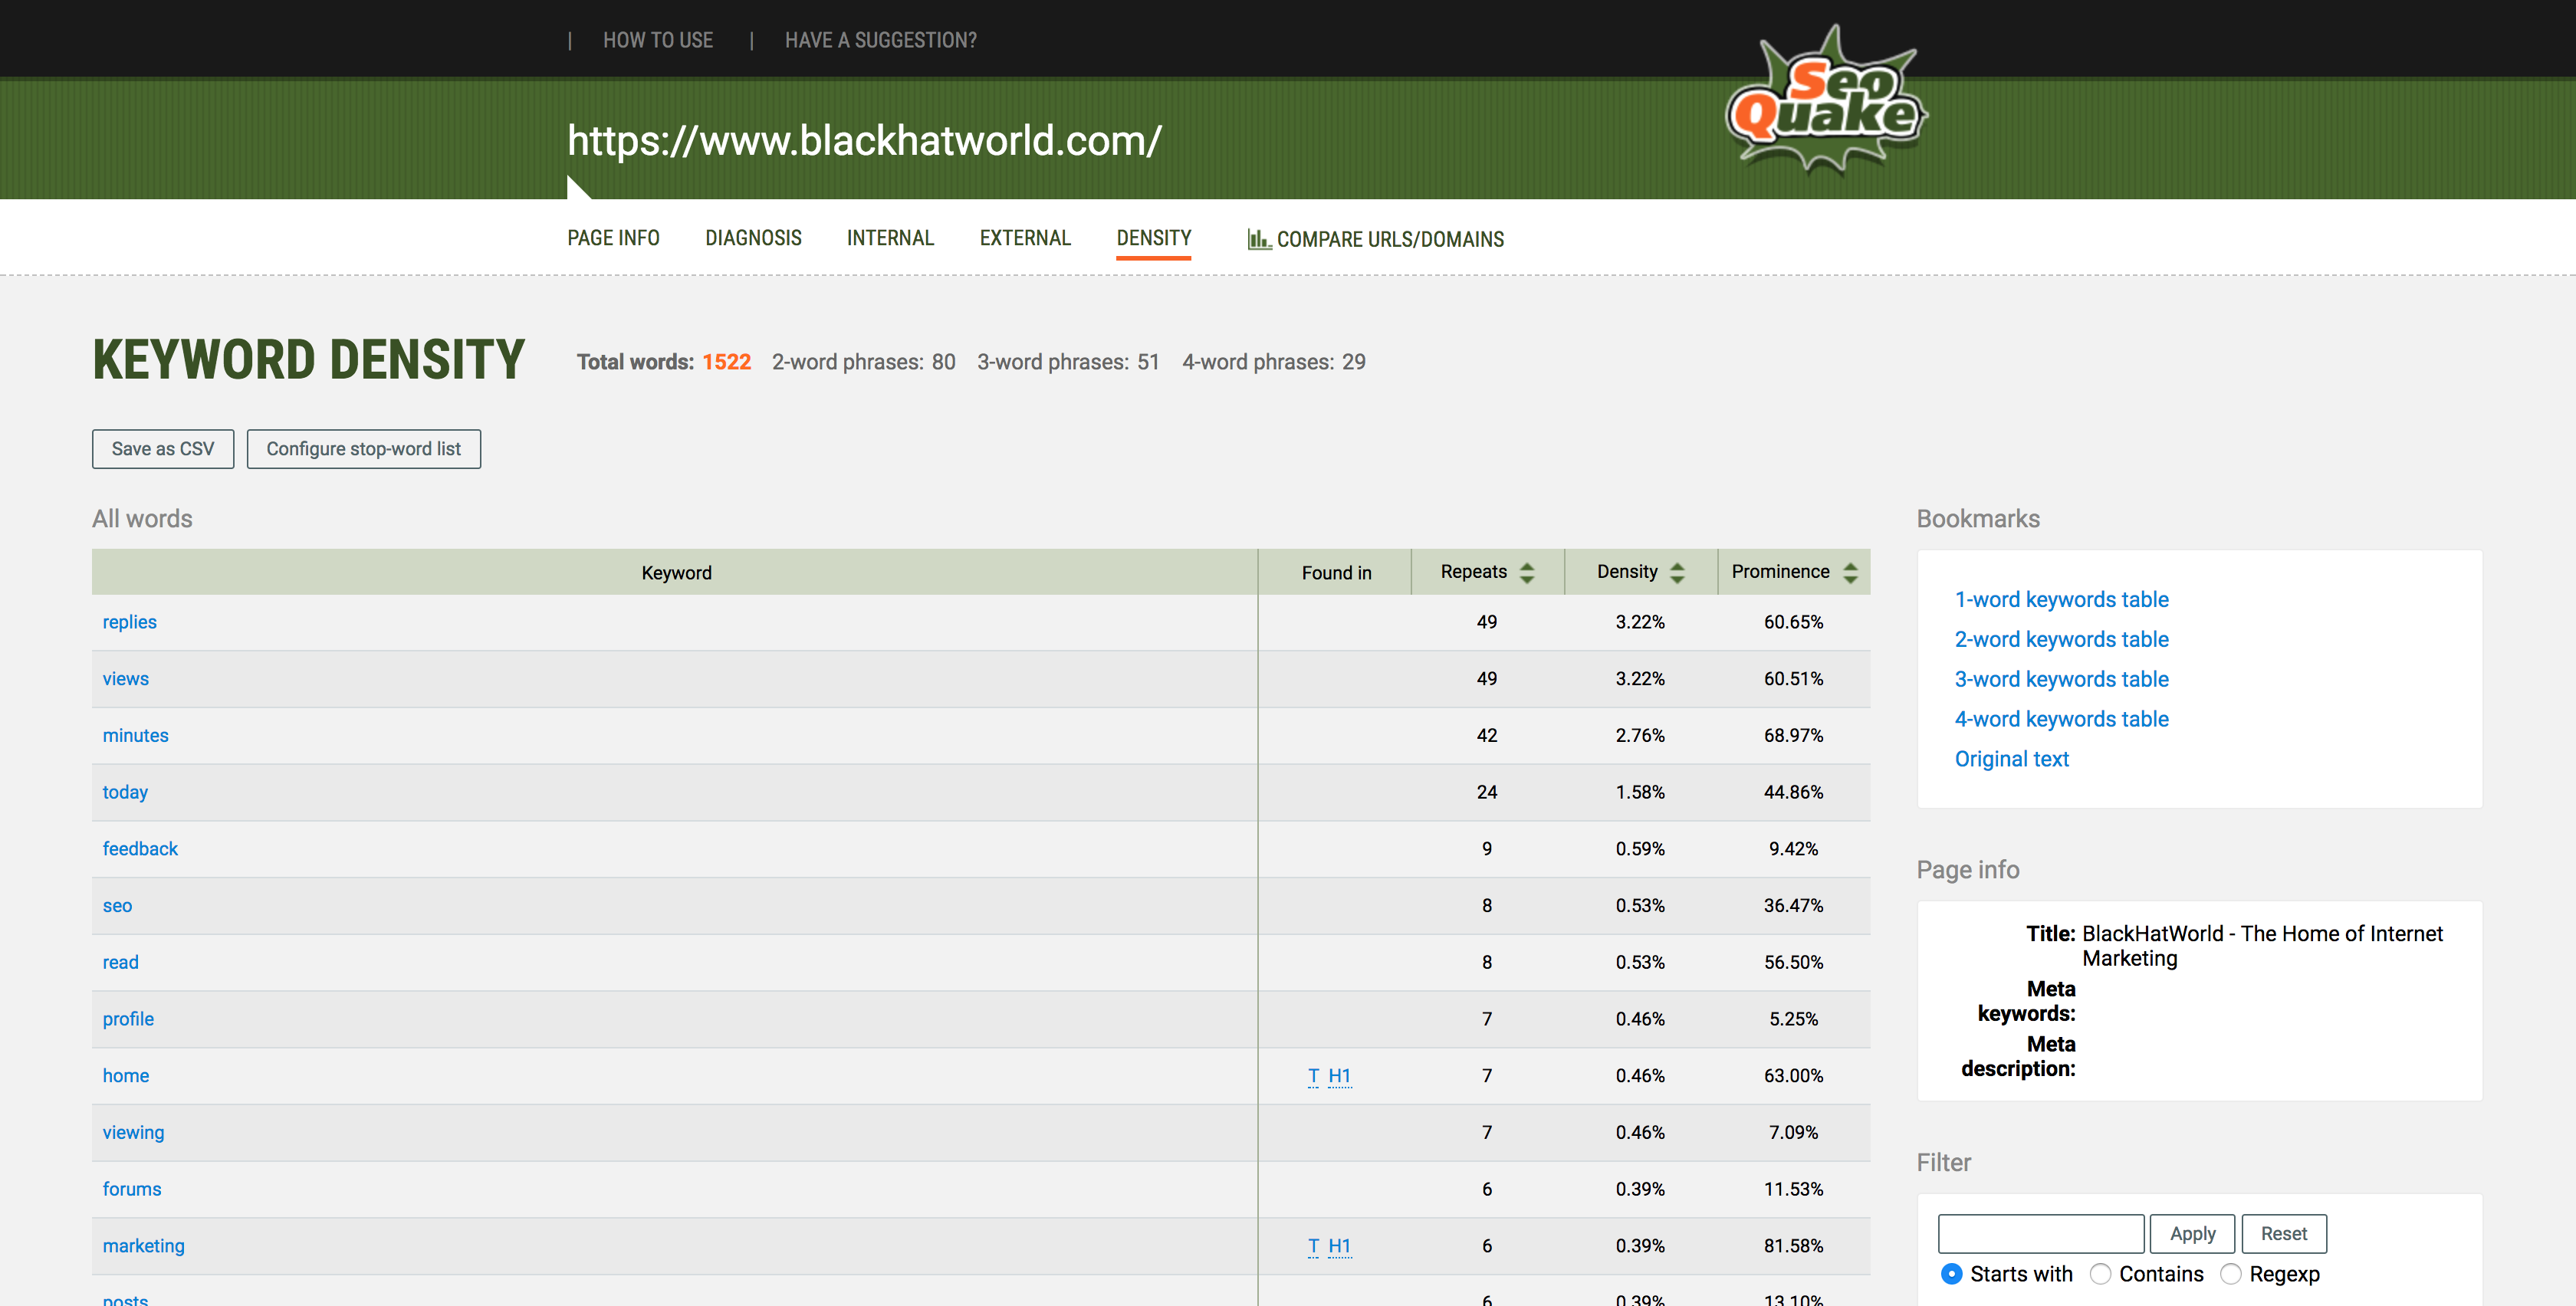Image resolution: width=2576 pixels, height=1306 pixels.
Task: Click the blackhatworld.com URL heading
Action: click(864, 141)
